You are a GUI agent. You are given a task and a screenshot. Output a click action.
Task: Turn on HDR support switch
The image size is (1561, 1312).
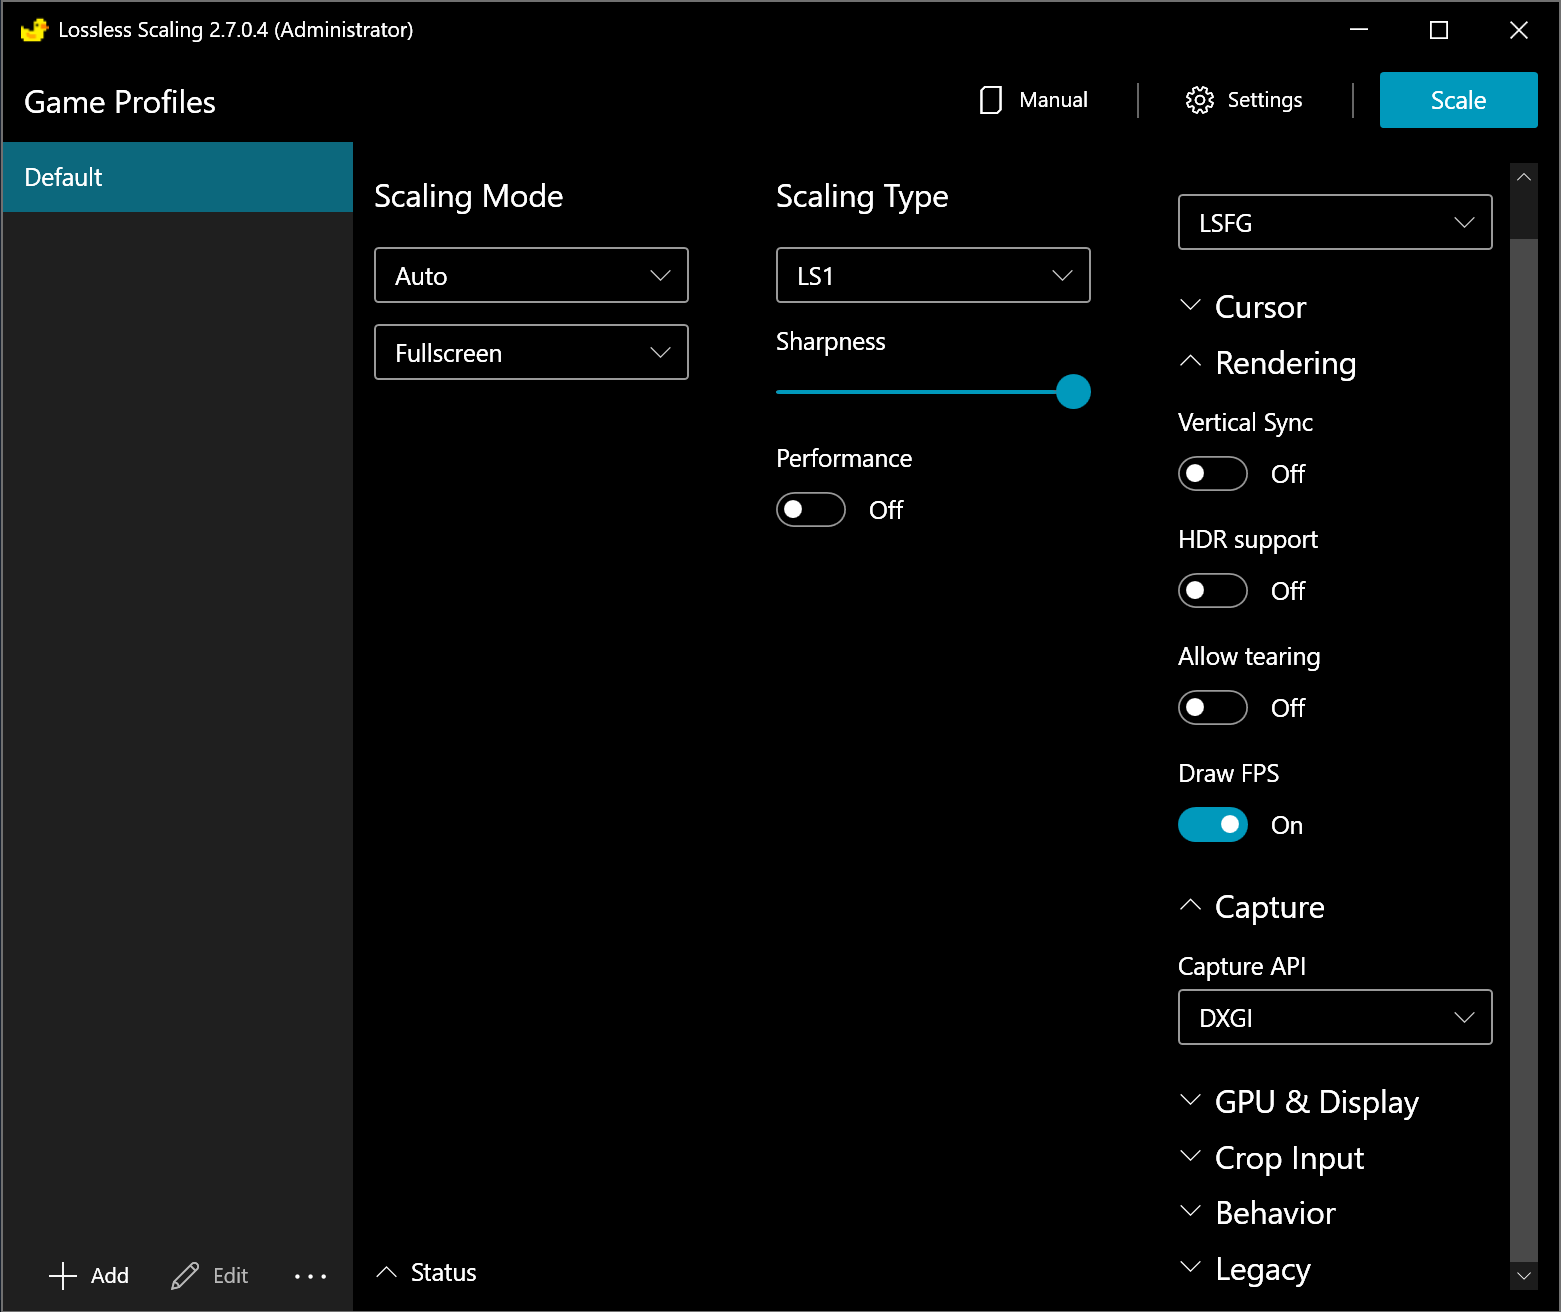(1213, 591)
